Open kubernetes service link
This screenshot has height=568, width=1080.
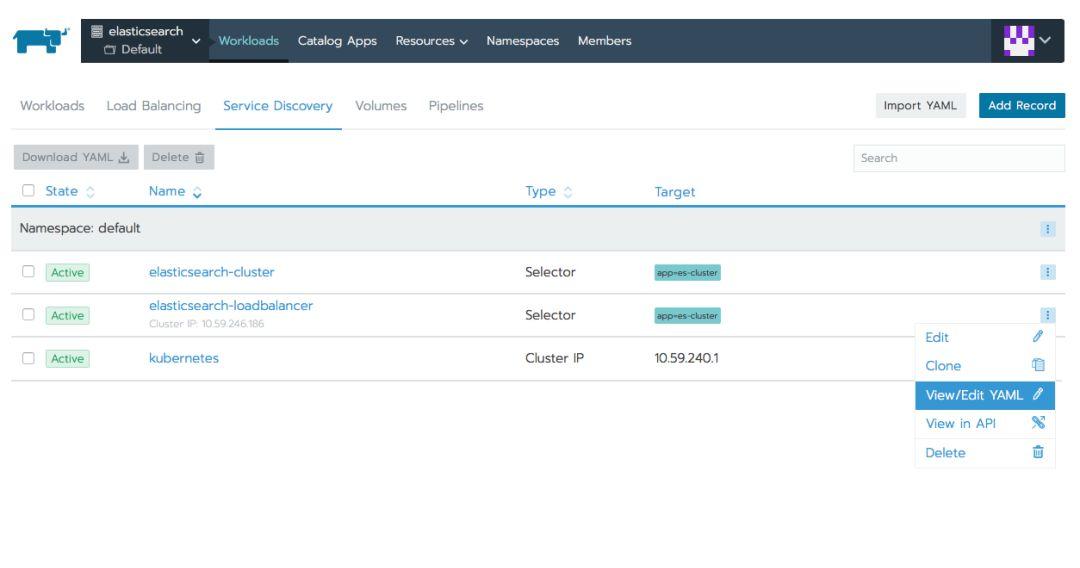(x=184, y=358)
